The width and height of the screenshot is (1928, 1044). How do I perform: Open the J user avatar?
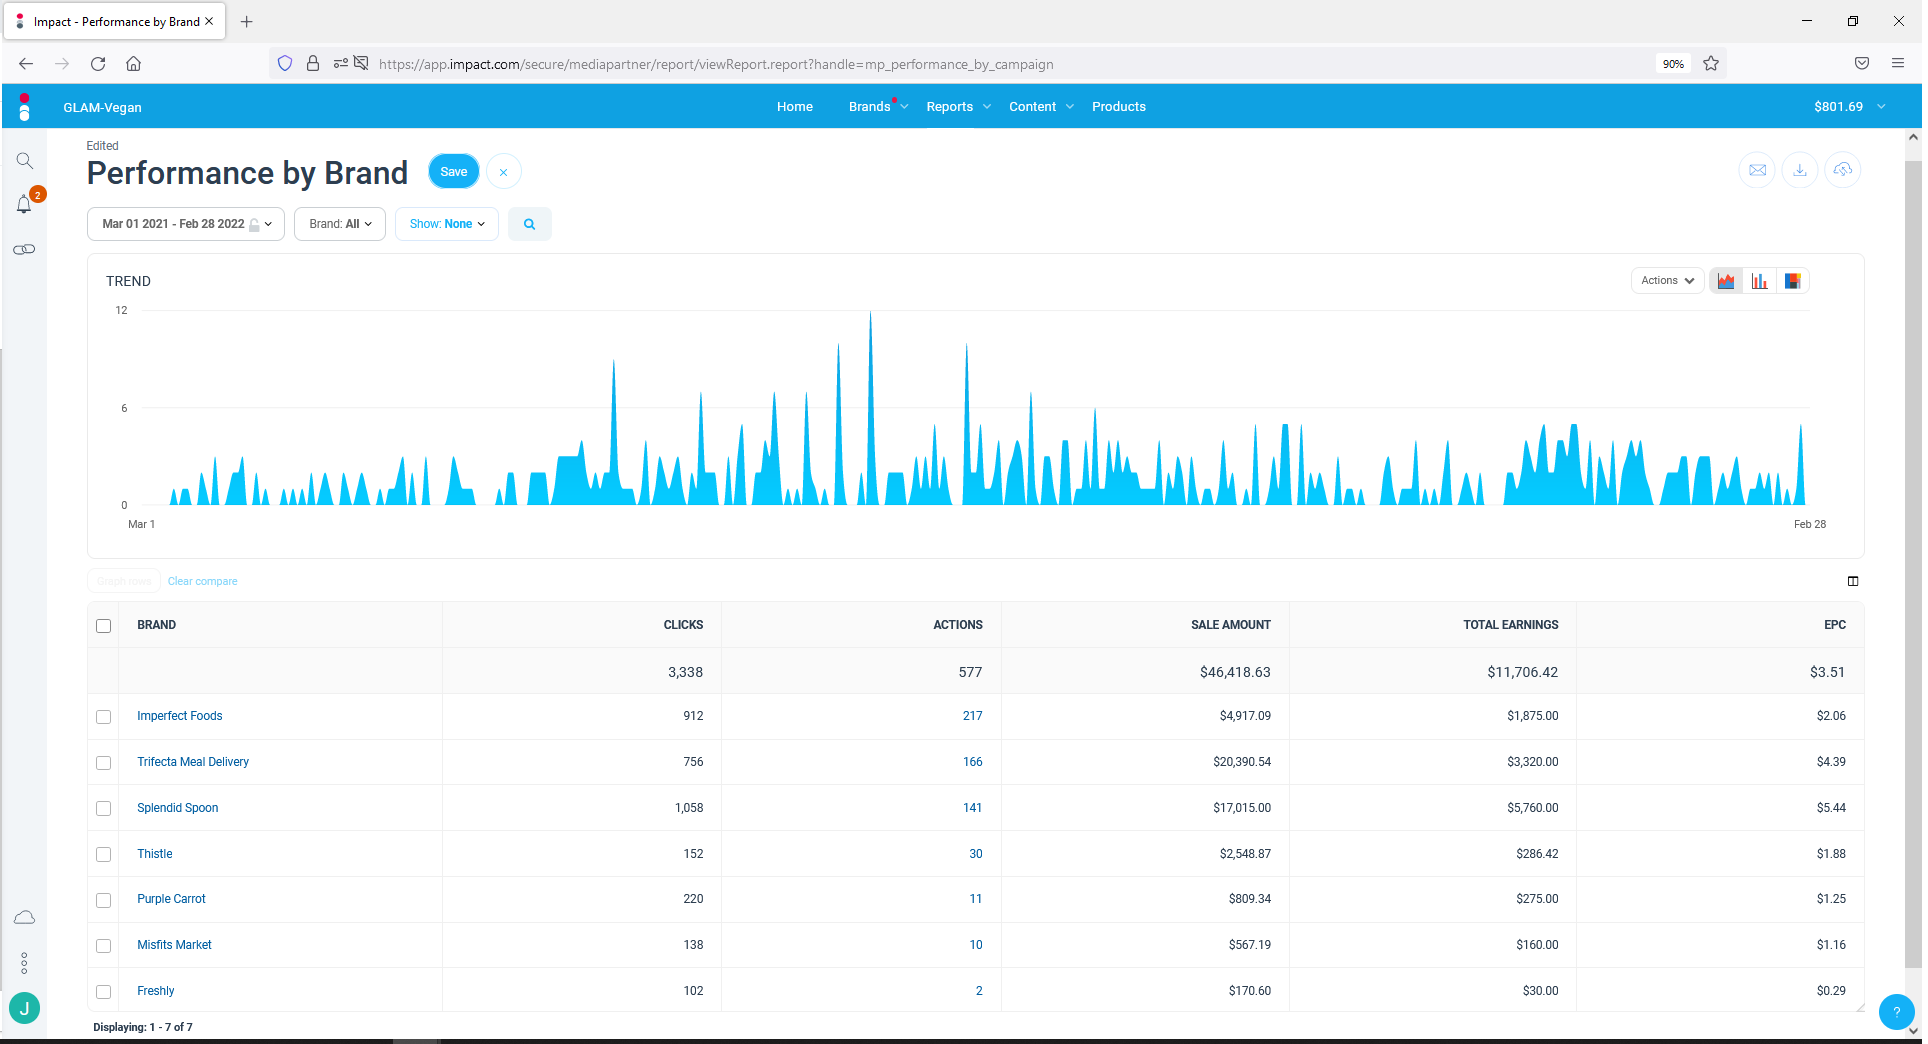point(24,1008)
